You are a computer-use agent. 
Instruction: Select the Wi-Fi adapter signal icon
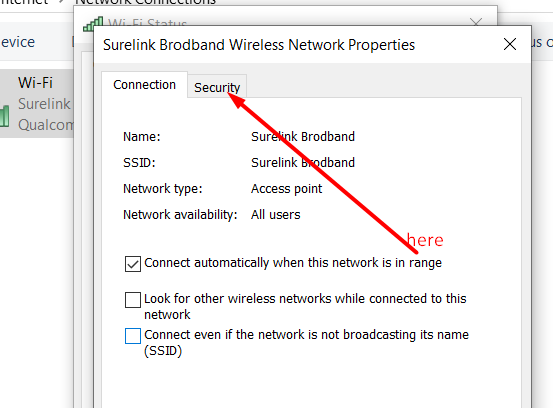pos(5,116)
